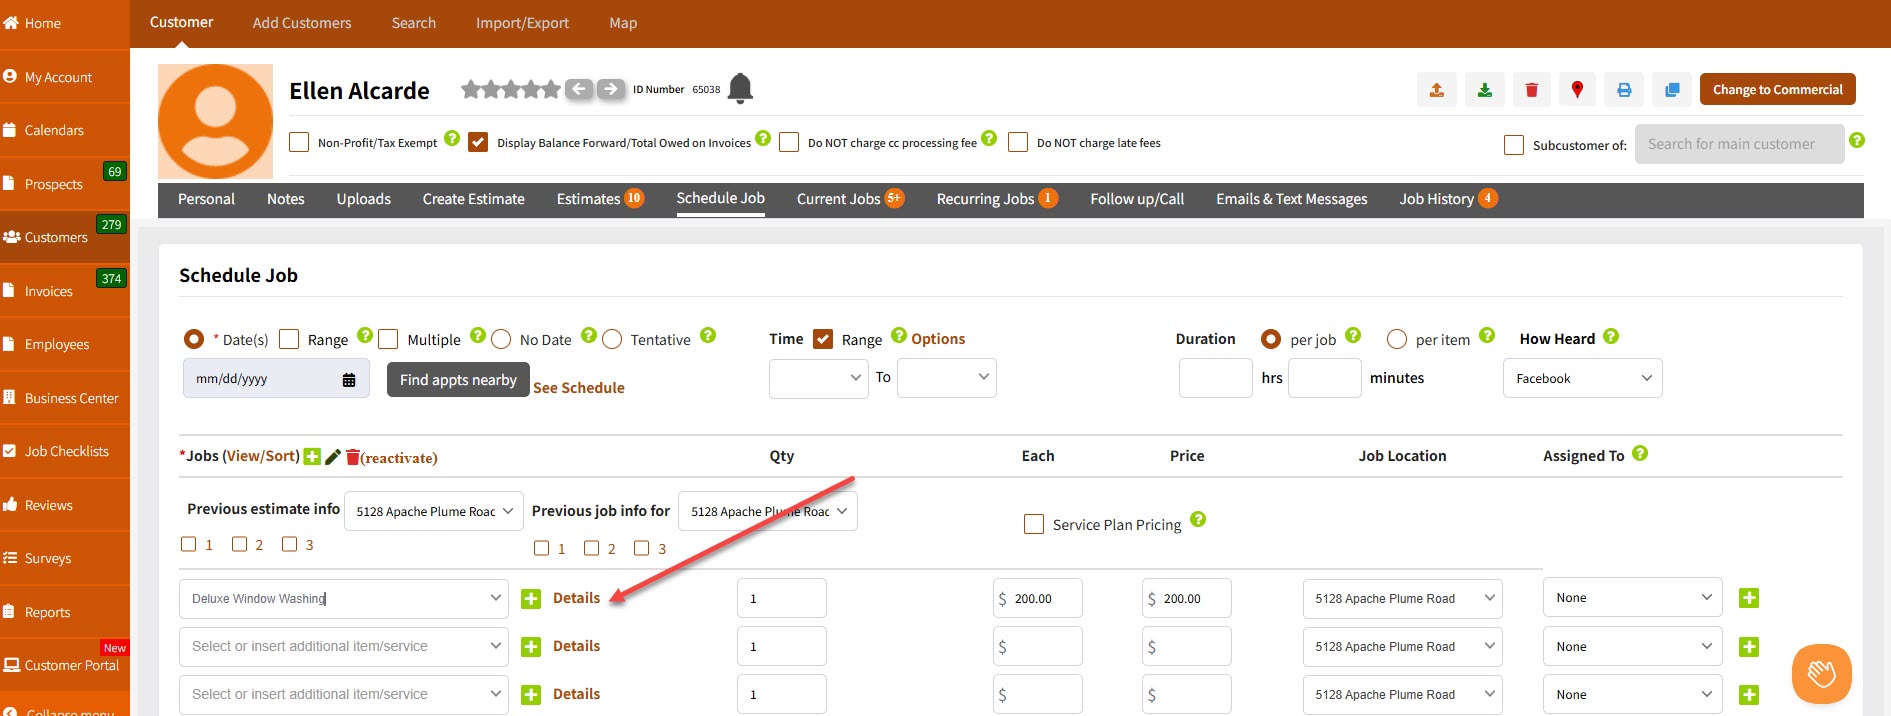Open Previous job info for dropdown
The width and height of the screenshot is (1891, 716).
click(x=767, y=511)
